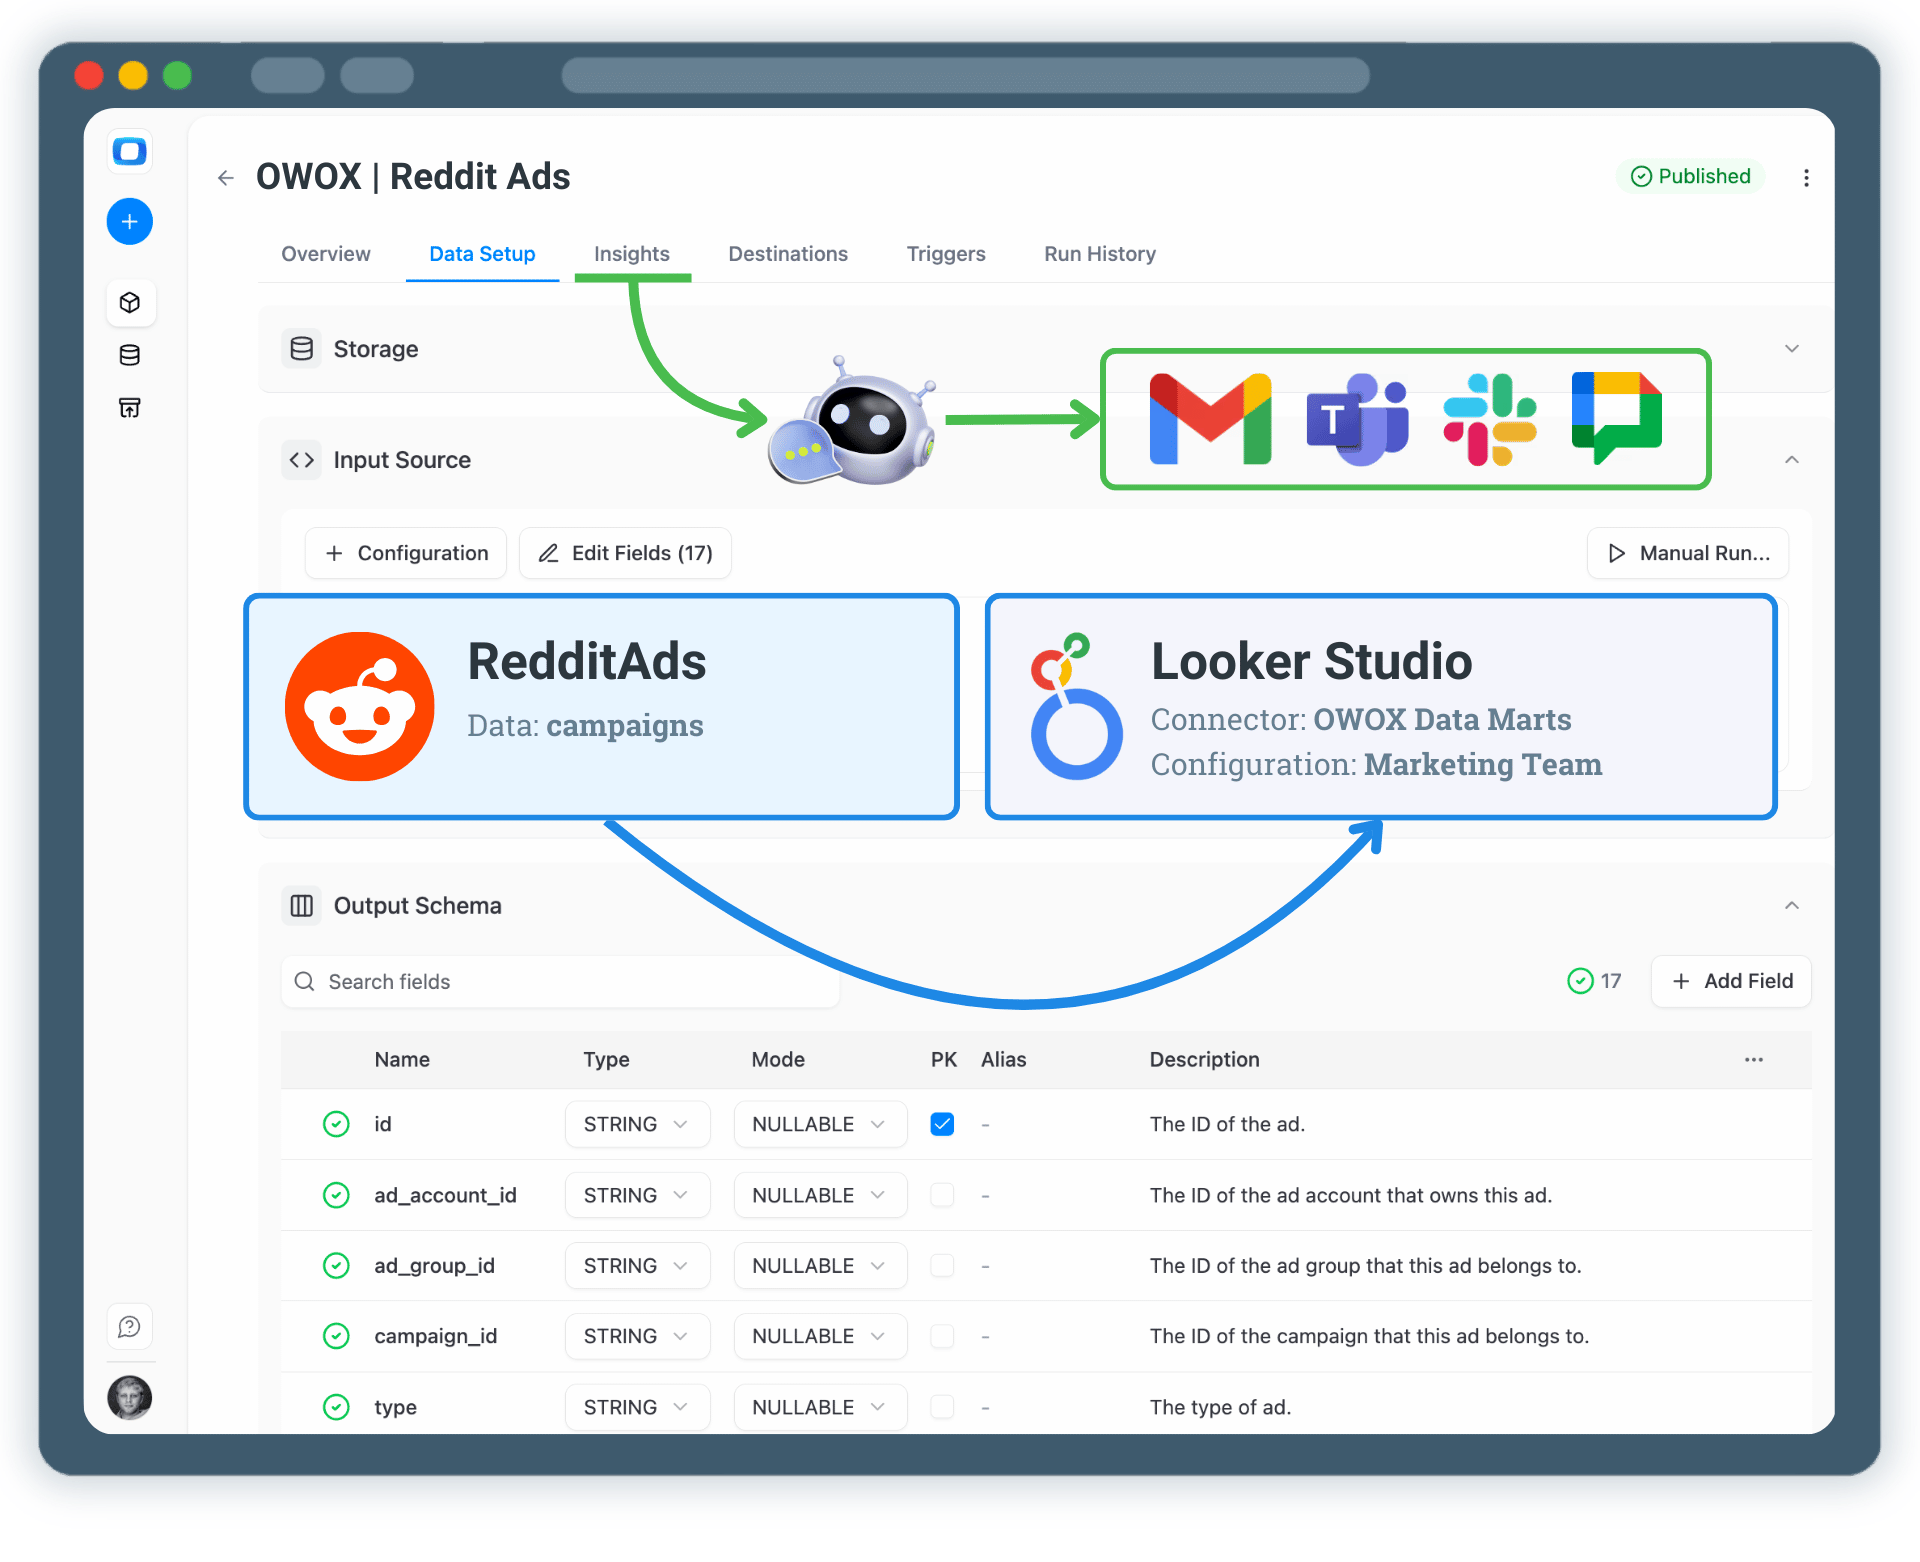This screenshot has height=1562, width=1920.
Task: Open the database storage icon in sidebar
Action: (x=130, y=354)
